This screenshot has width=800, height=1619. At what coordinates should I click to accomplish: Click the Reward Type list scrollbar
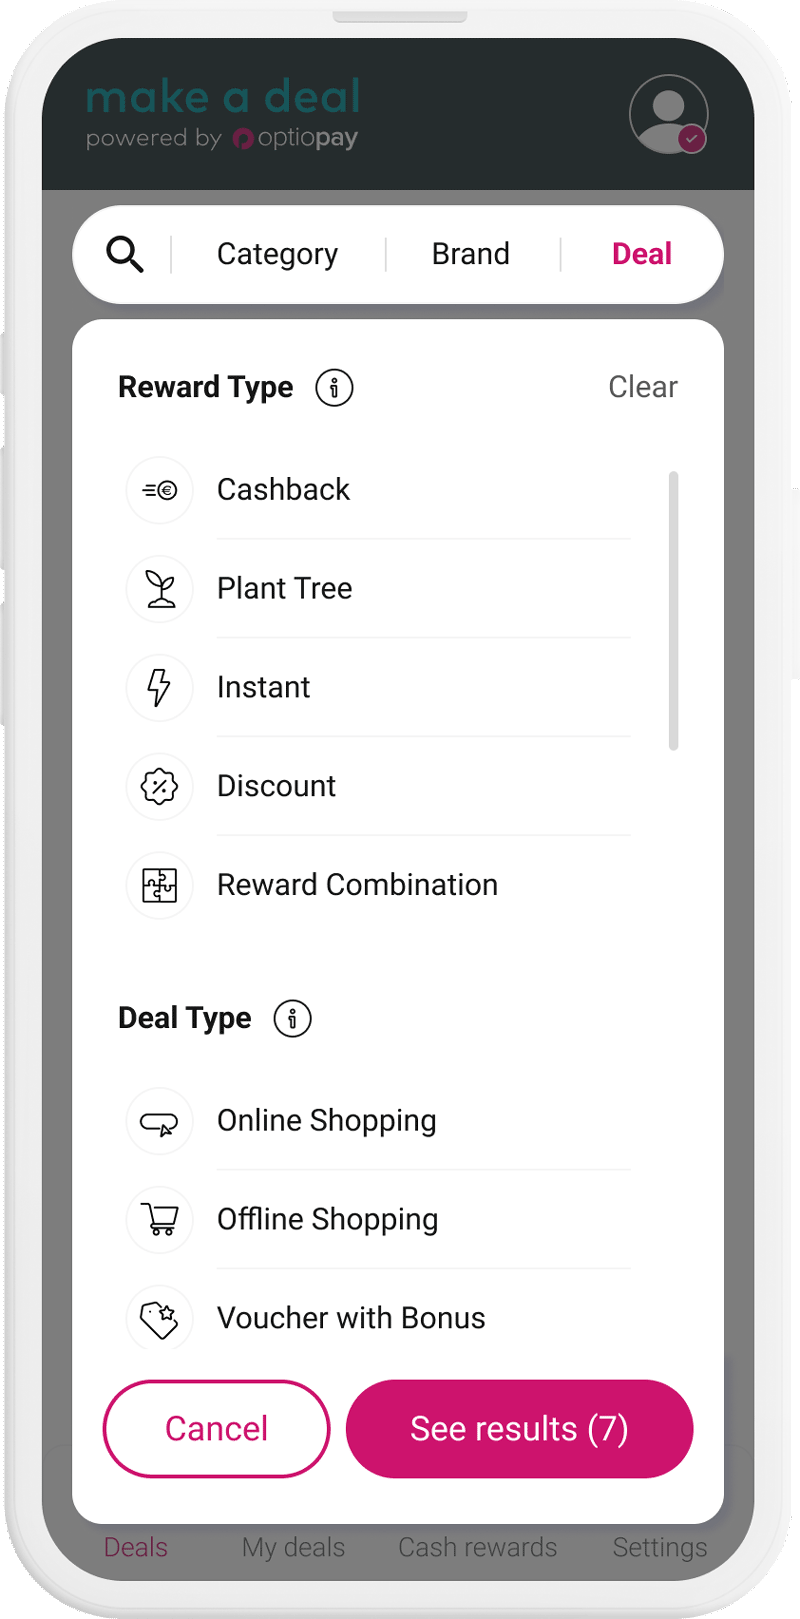coord(674,610)
